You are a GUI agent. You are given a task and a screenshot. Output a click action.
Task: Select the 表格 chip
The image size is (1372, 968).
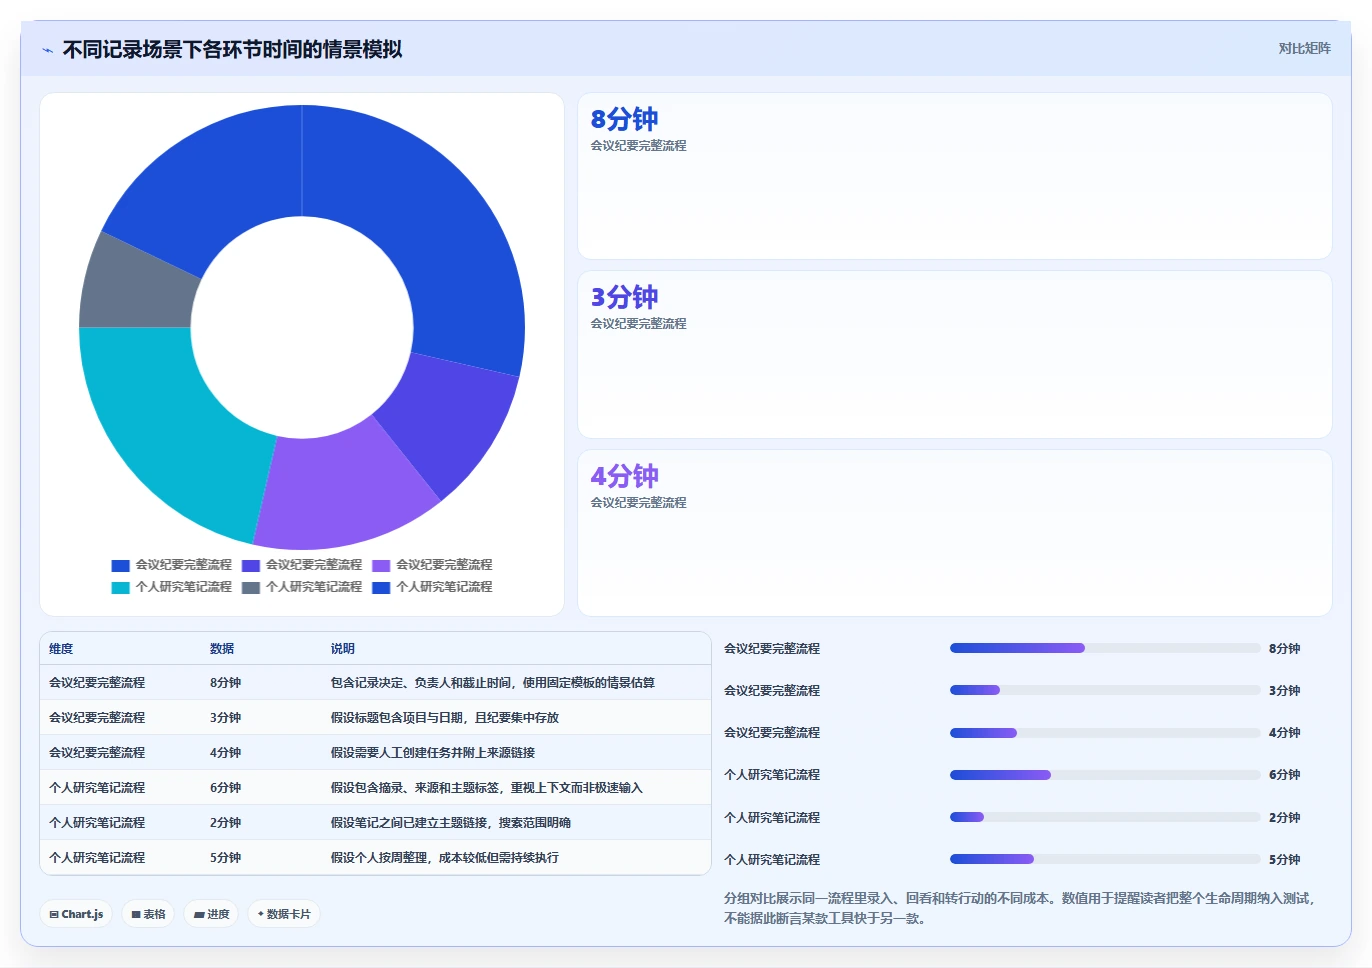[x=148, y=914]
